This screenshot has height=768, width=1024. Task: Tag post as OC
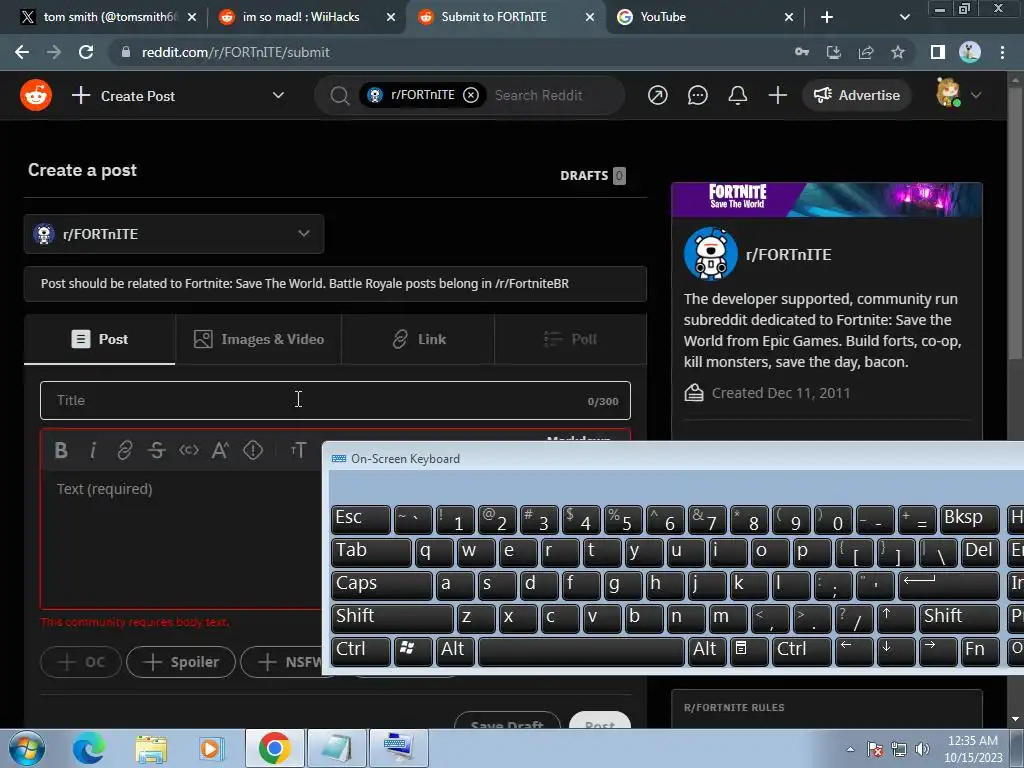(x=81, y=662)
